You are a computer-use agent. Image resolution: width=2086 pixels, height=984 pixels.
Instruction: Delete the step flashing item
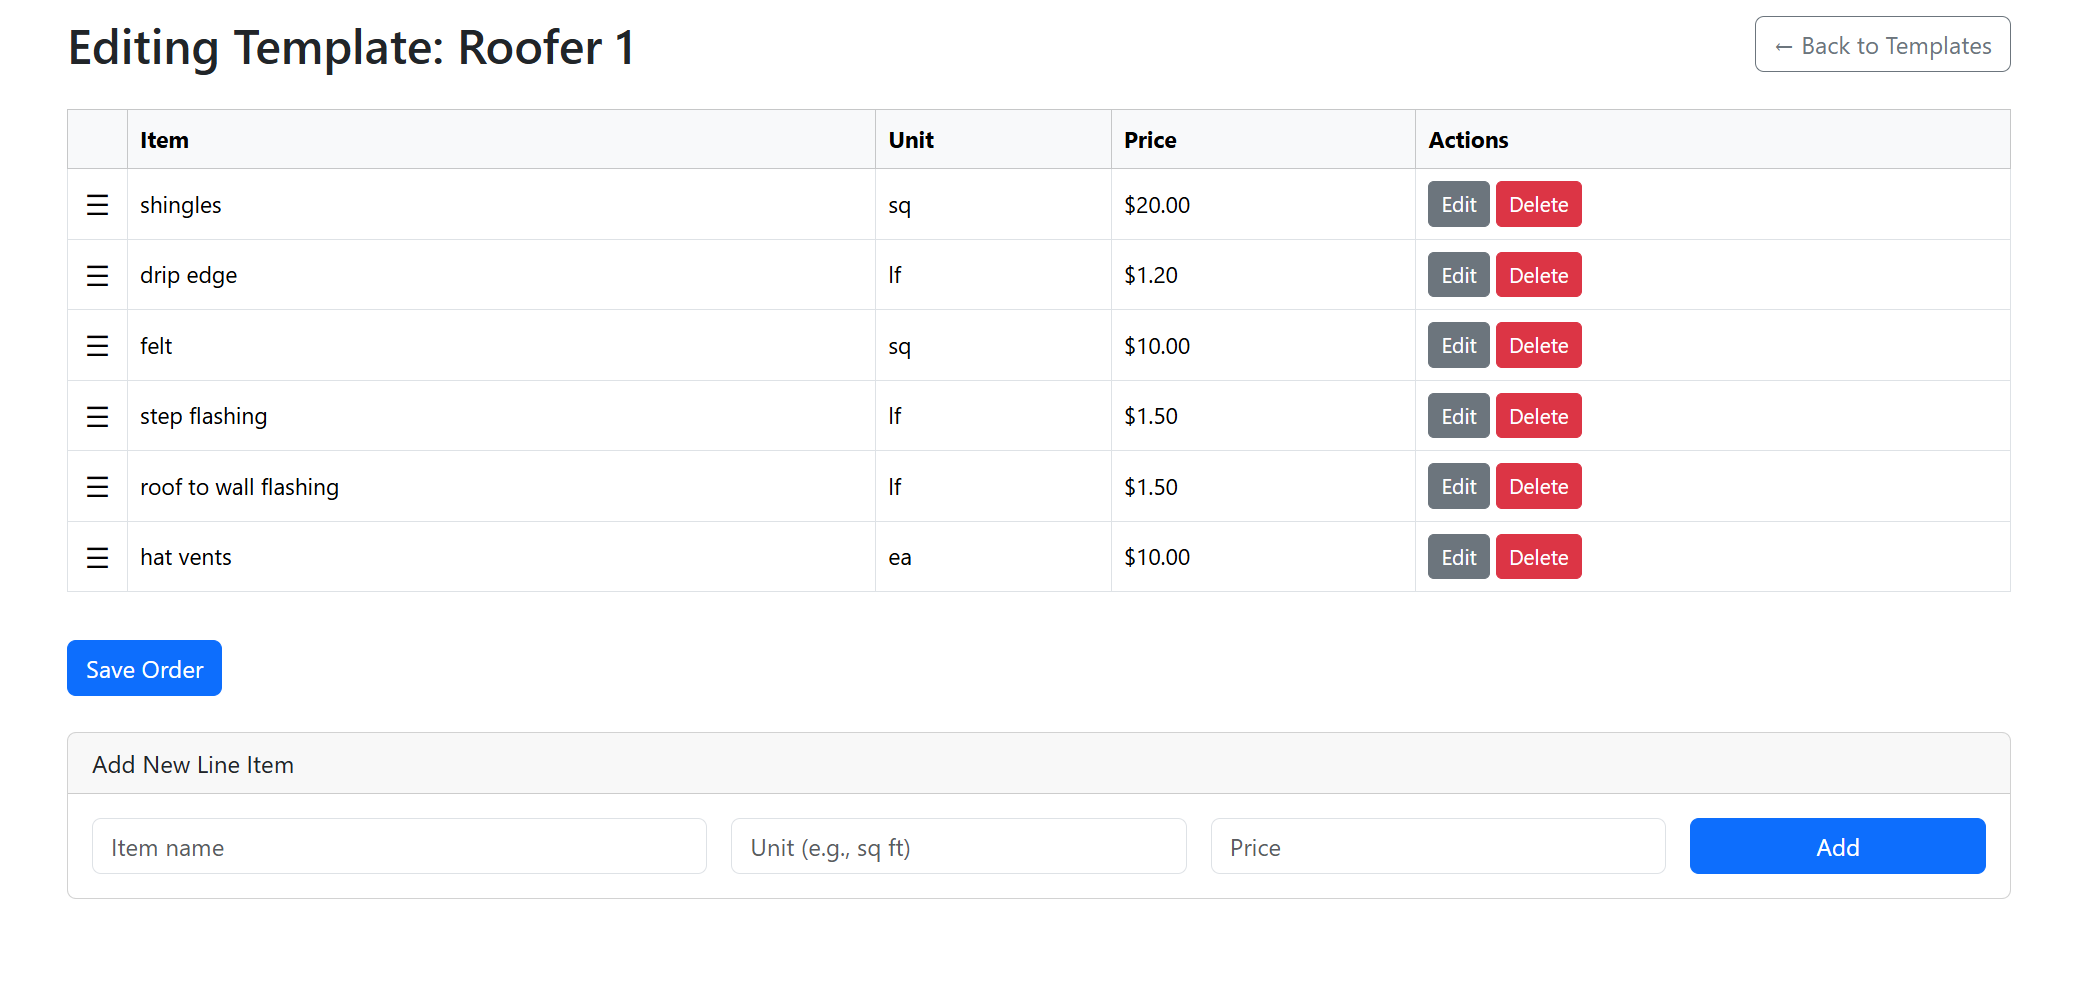(x=1538, y=417)
